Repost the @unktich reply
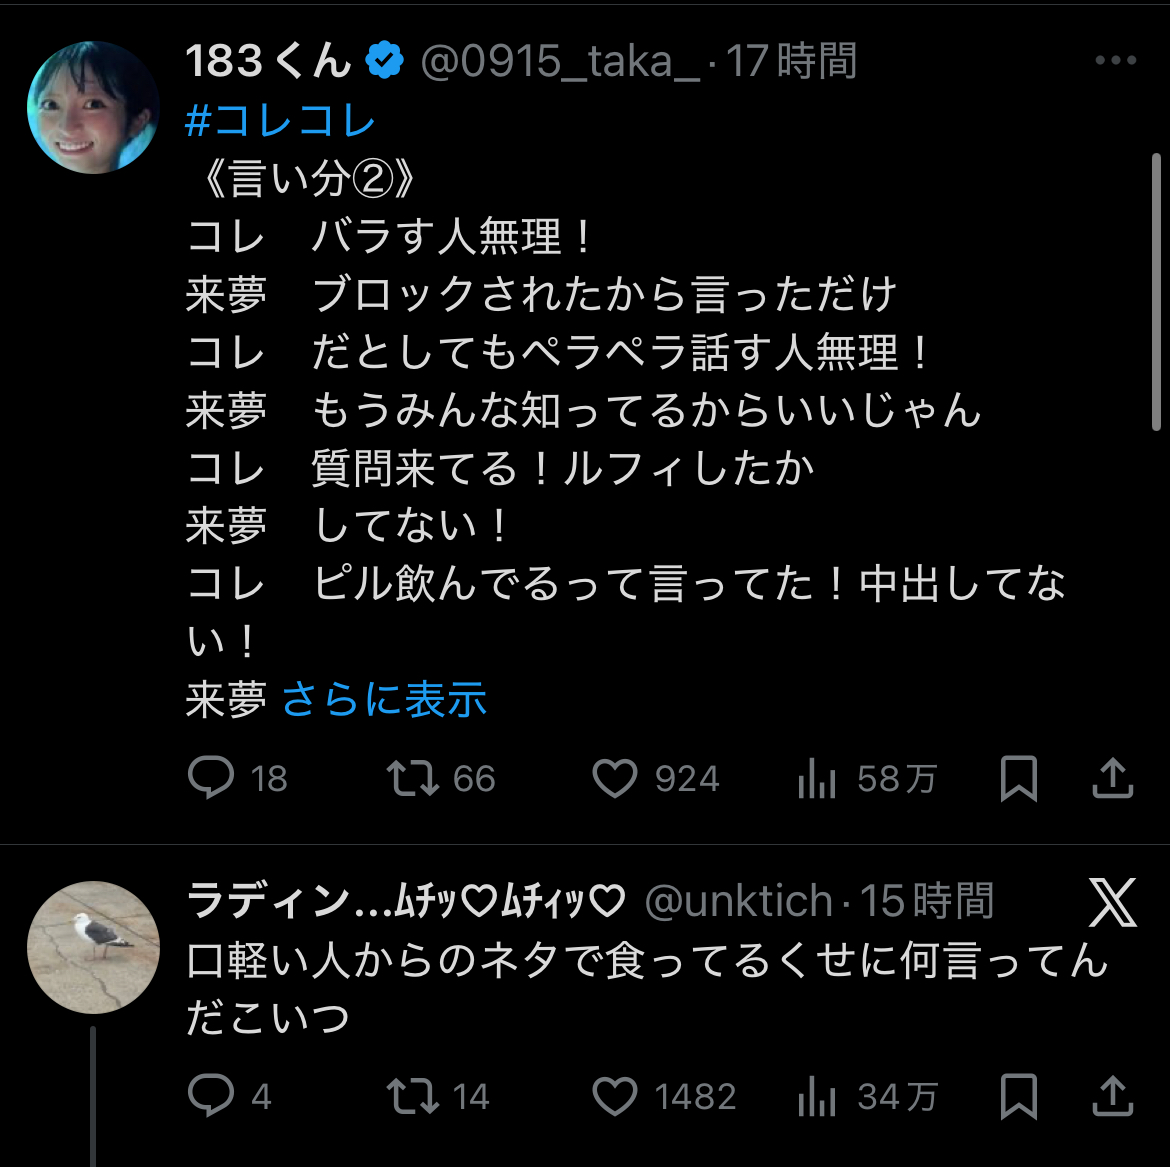The width and height of the screenshot is (1170, 1167). click(x=413, y=1096)
